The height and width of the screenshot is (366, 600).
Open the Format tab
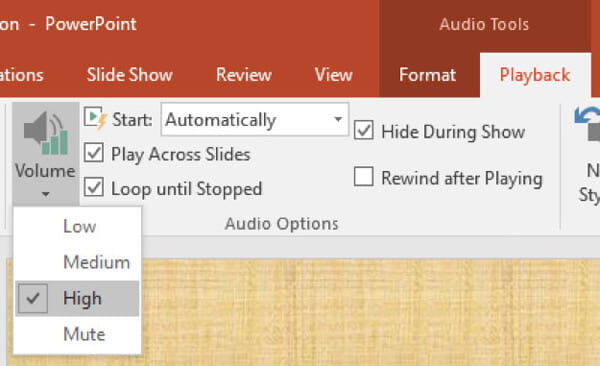[427, 75]
